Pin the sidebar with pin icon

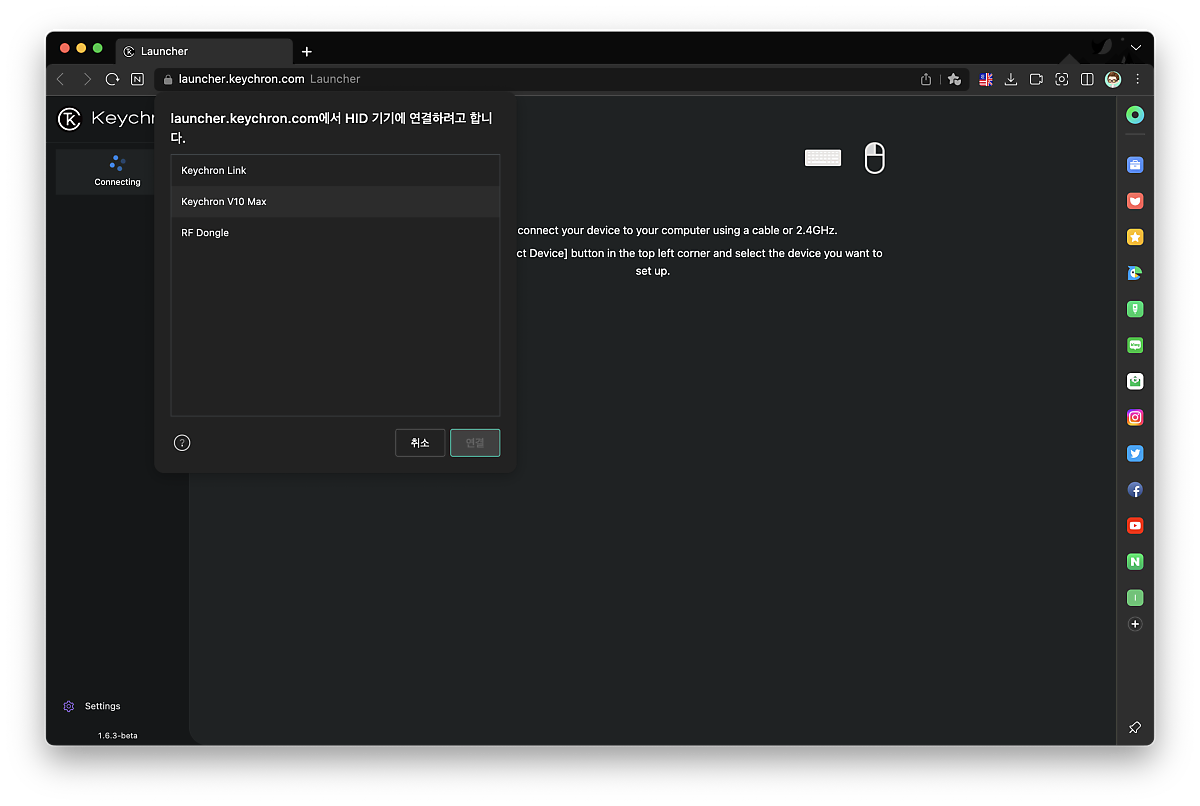[1135, 728]
